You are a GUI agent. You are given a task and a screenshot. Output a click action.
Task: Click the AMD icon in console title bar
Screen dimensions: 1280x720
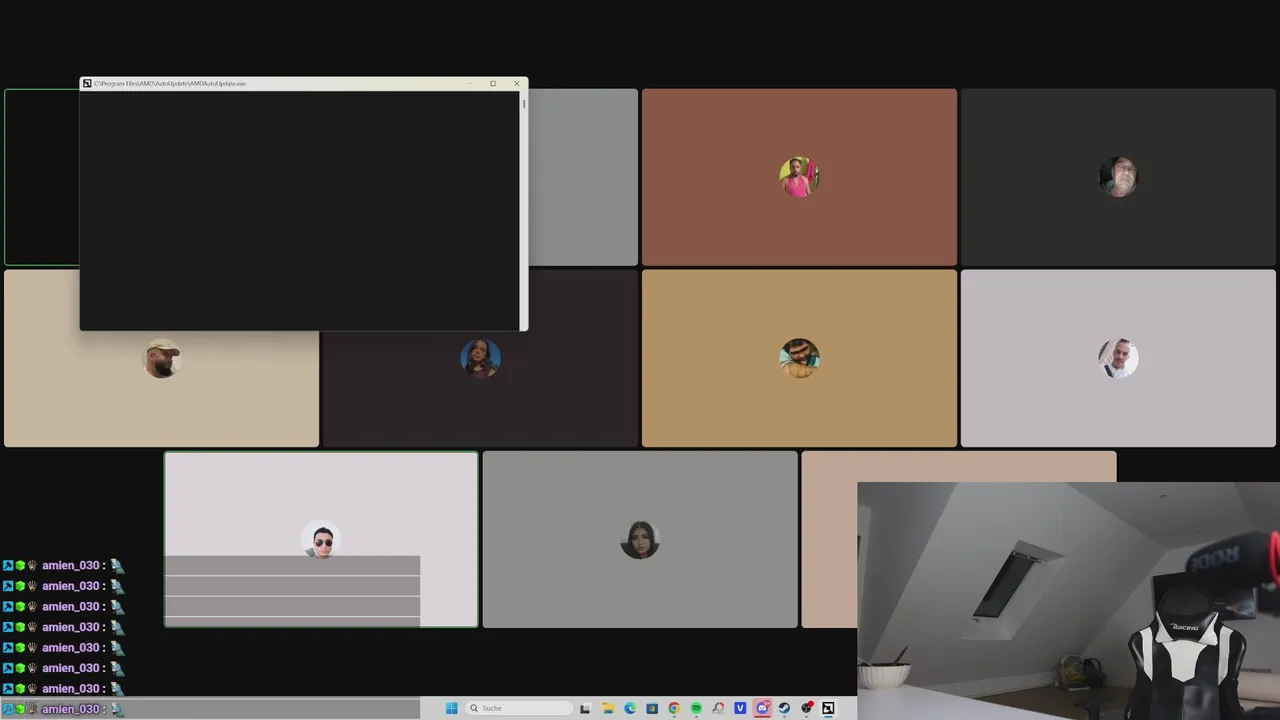pyautogui.click(x=87, y=84)
